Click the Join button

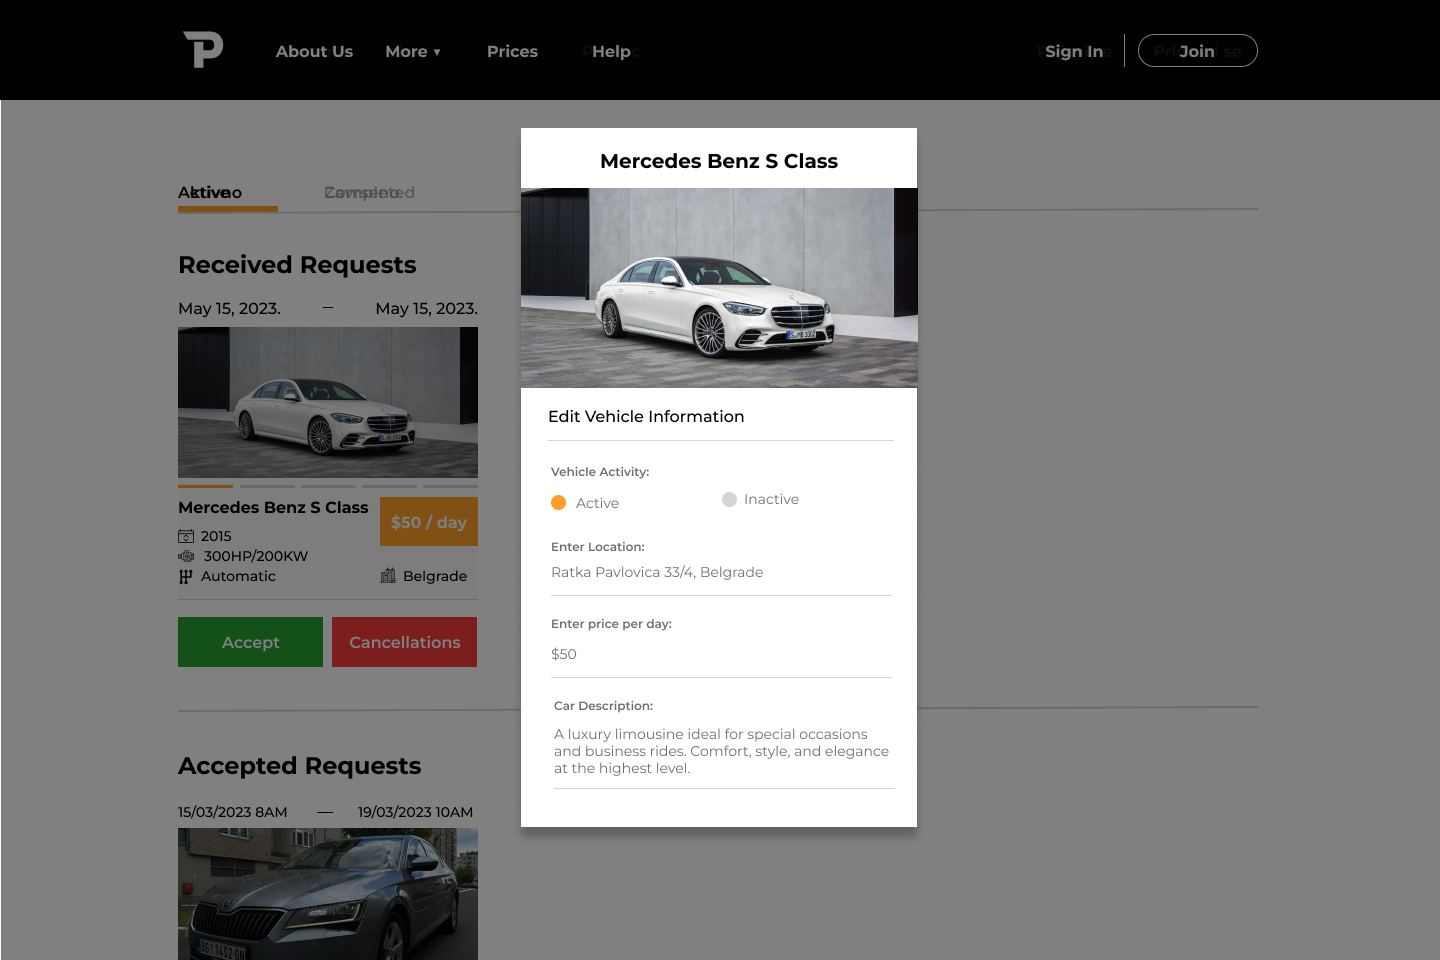click(1197, 51)
